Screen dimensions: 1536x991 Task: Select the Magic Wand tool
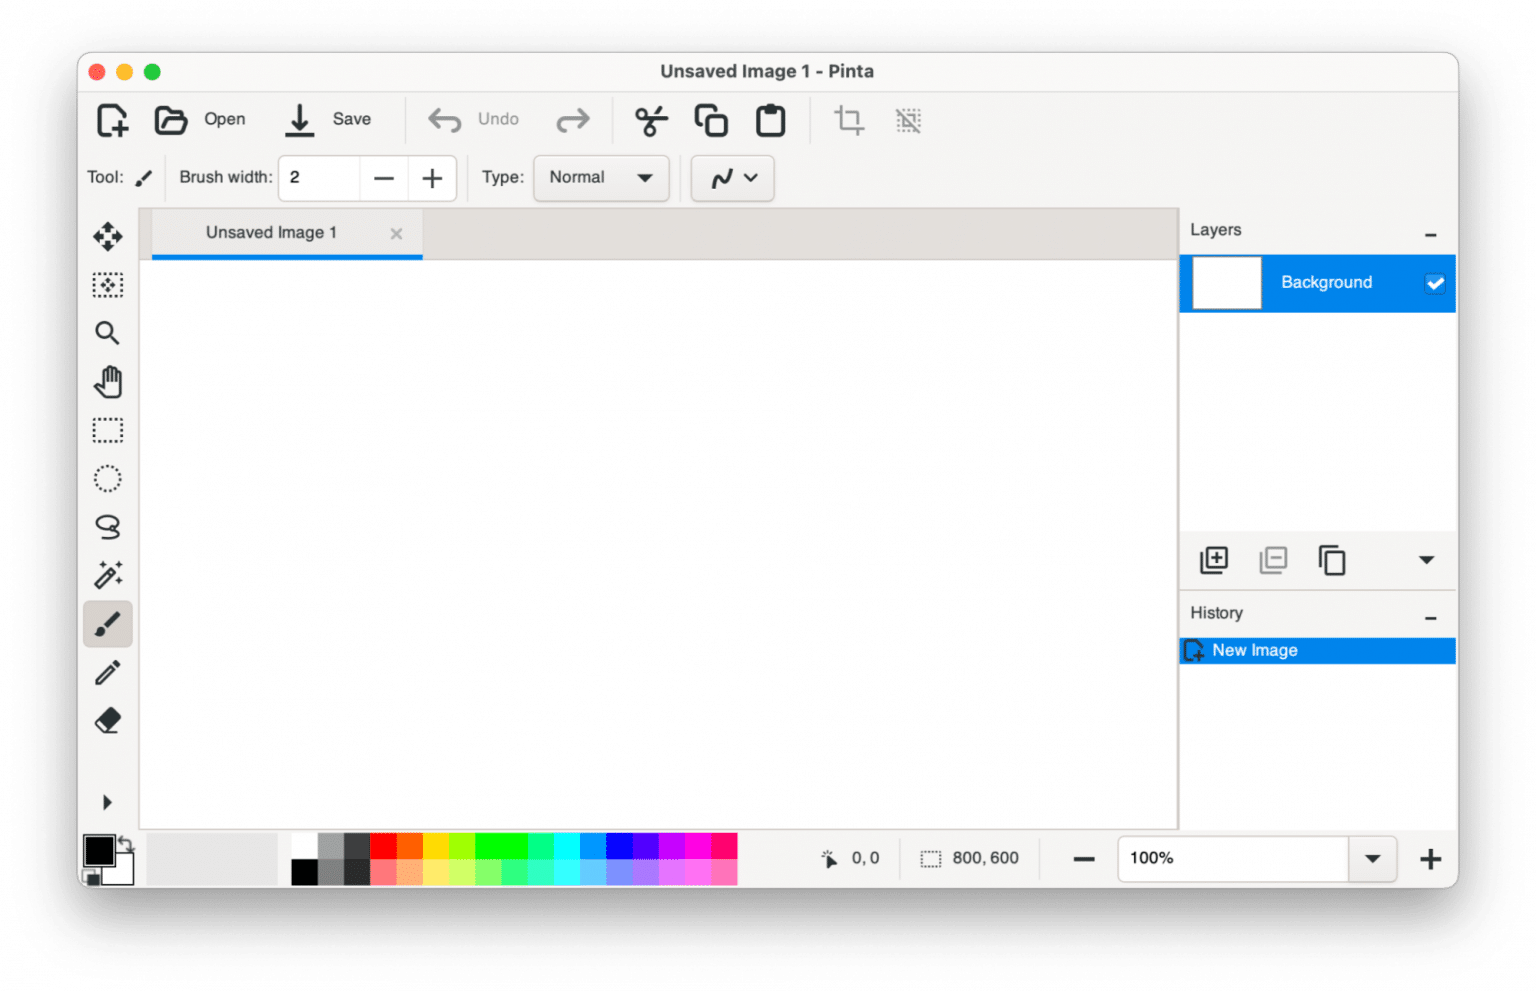coord(107,575)
